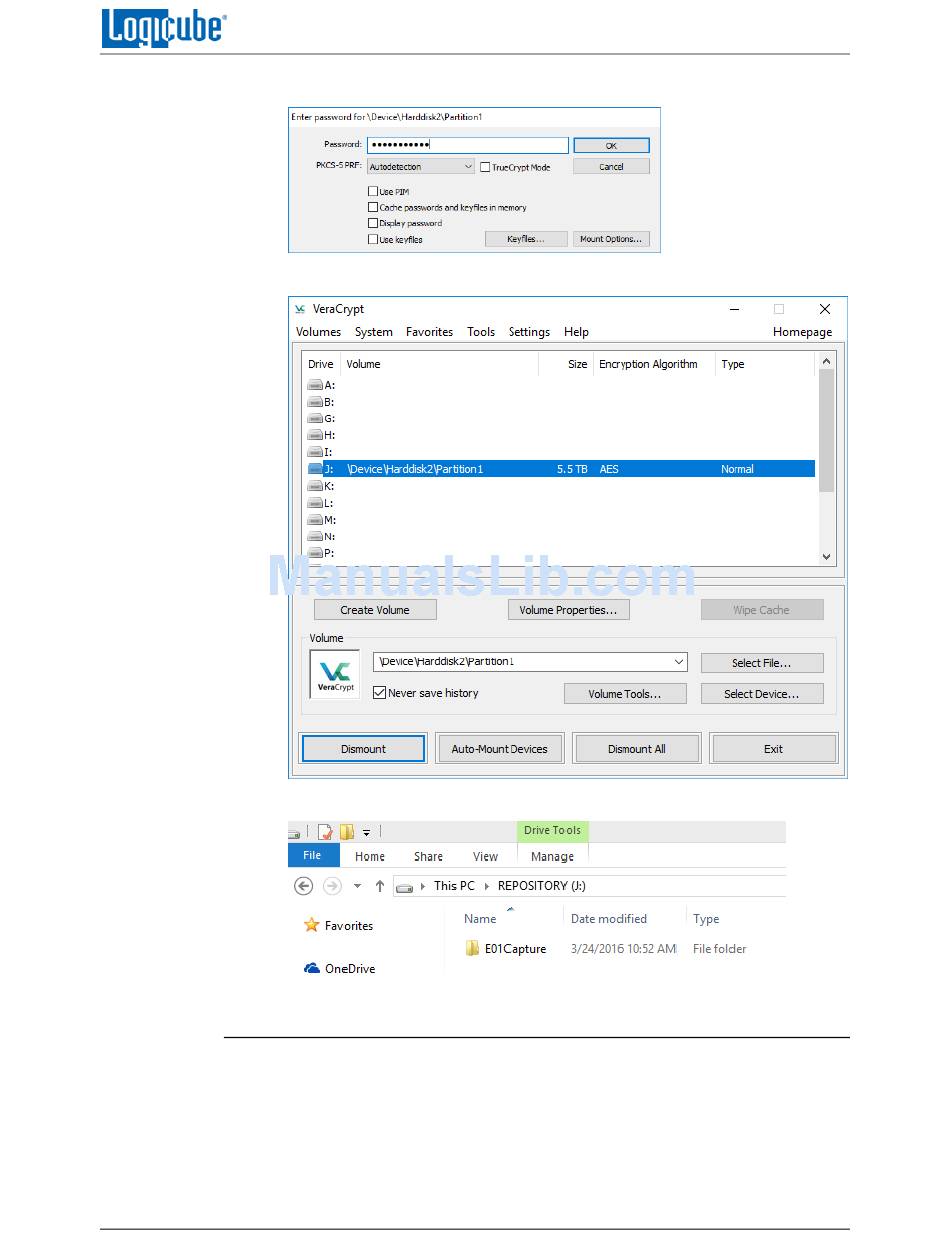Expand the volume path dropdown in VeraCrypt
This screenshot has height=1260, width=950.
point(679,662)
